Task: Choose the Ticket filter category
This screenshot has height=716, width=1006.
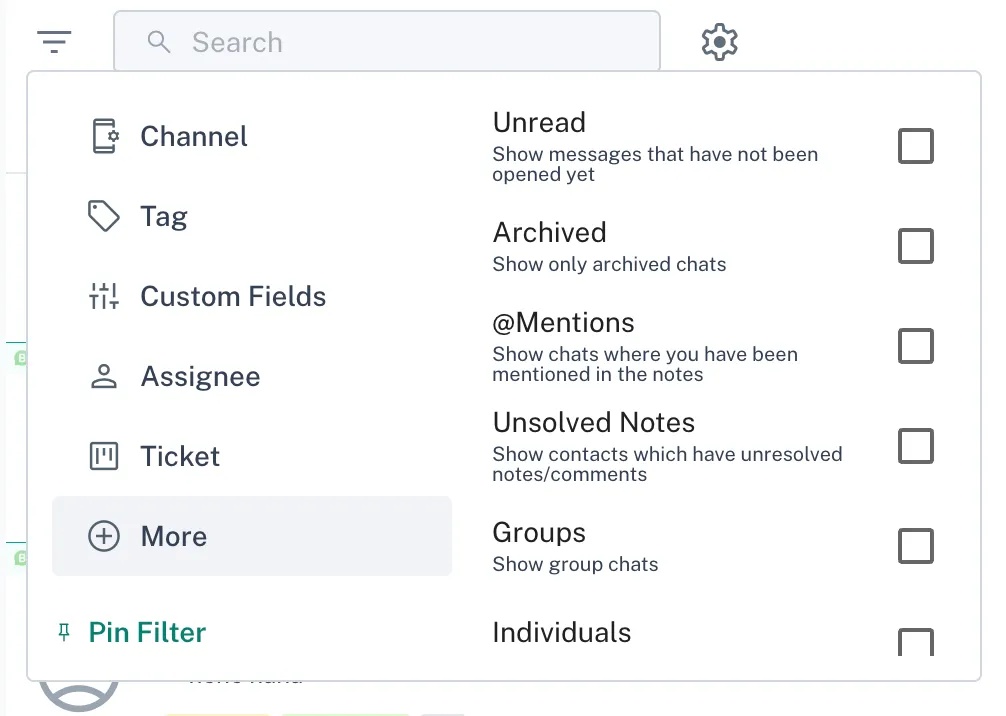Action: 180,456
